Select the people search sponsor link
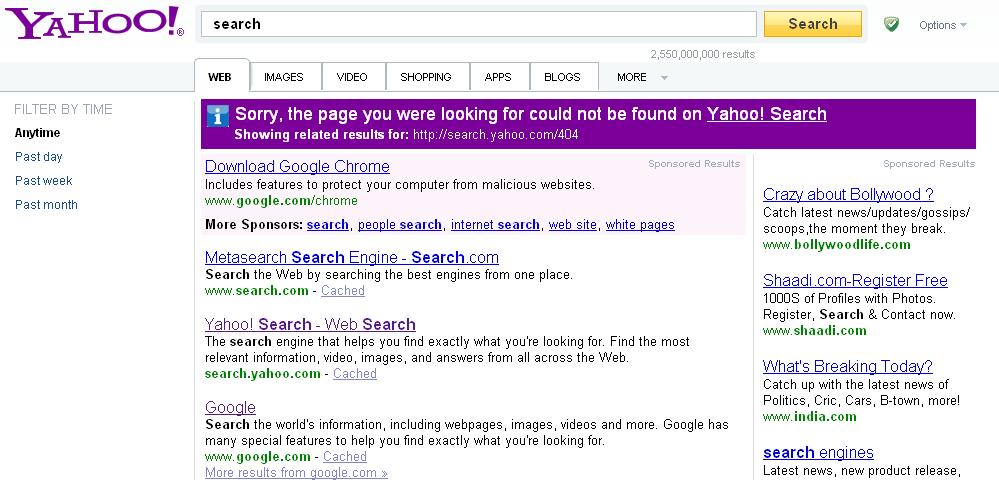The height and width of the screenshot is (480, 999). (400, 225)
